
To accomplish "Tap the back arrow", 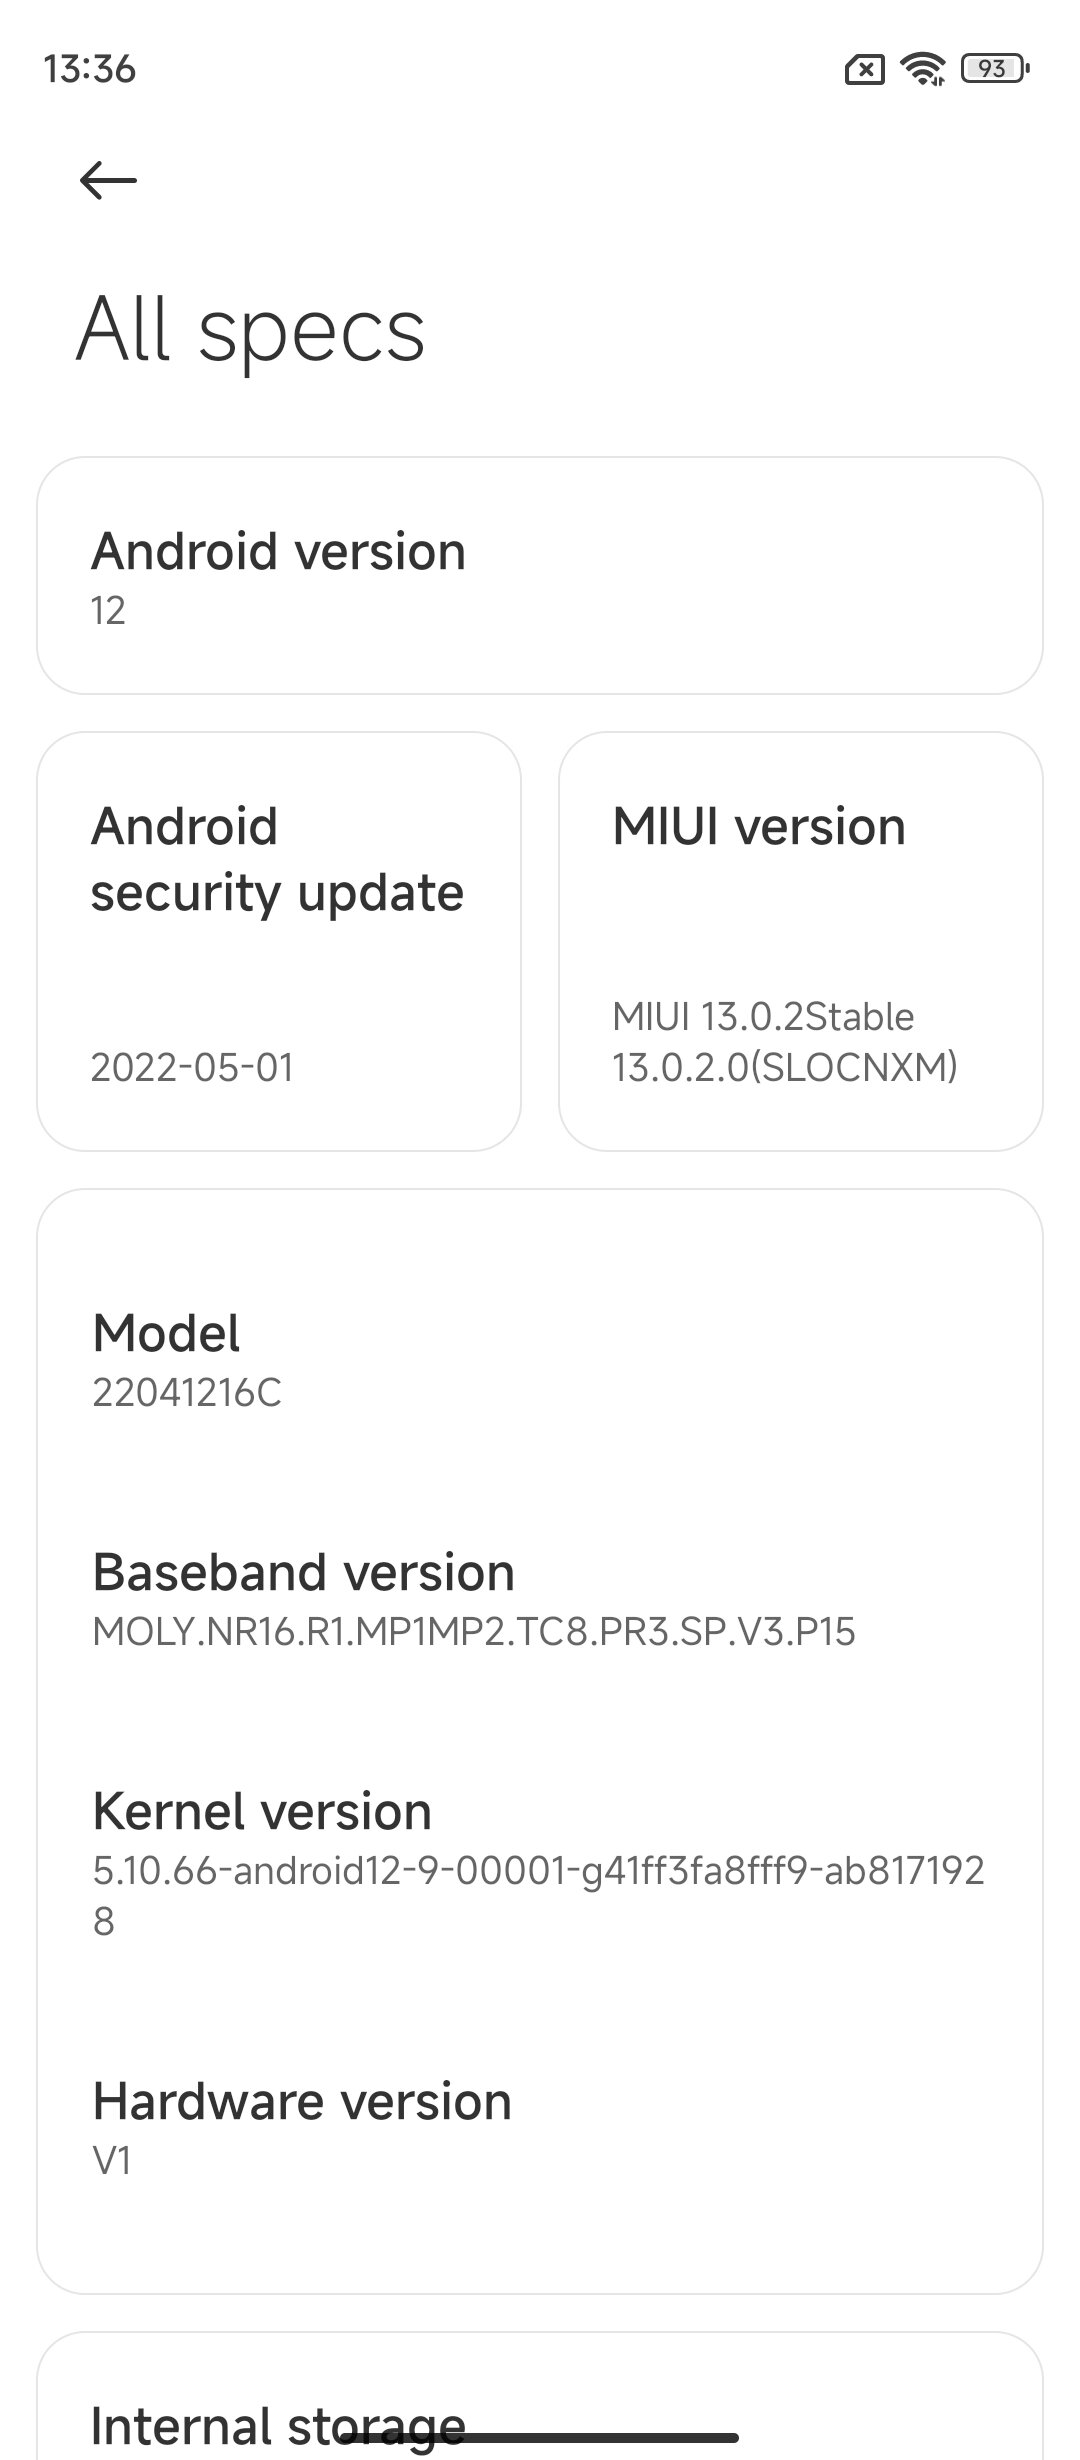I will point(108,181).
